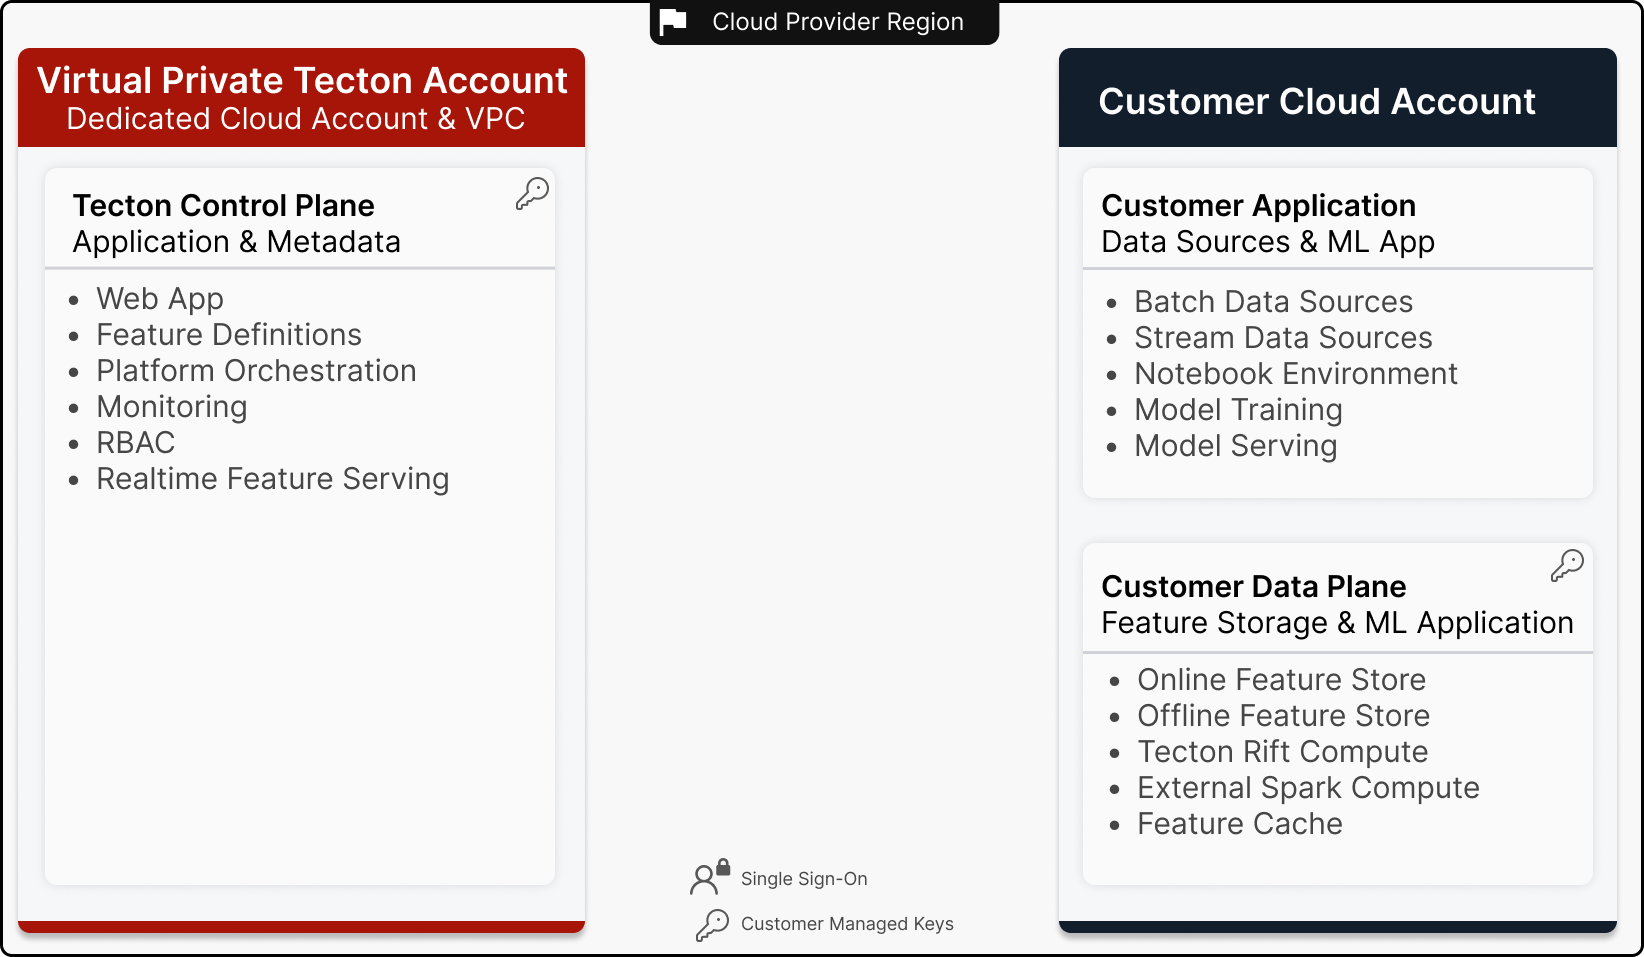The height and width of the screenshot is (957, 1644).
Task: Click the flag icon beside Cloud Provider Region
Action: pyautogui.click(x=673, y=21)
